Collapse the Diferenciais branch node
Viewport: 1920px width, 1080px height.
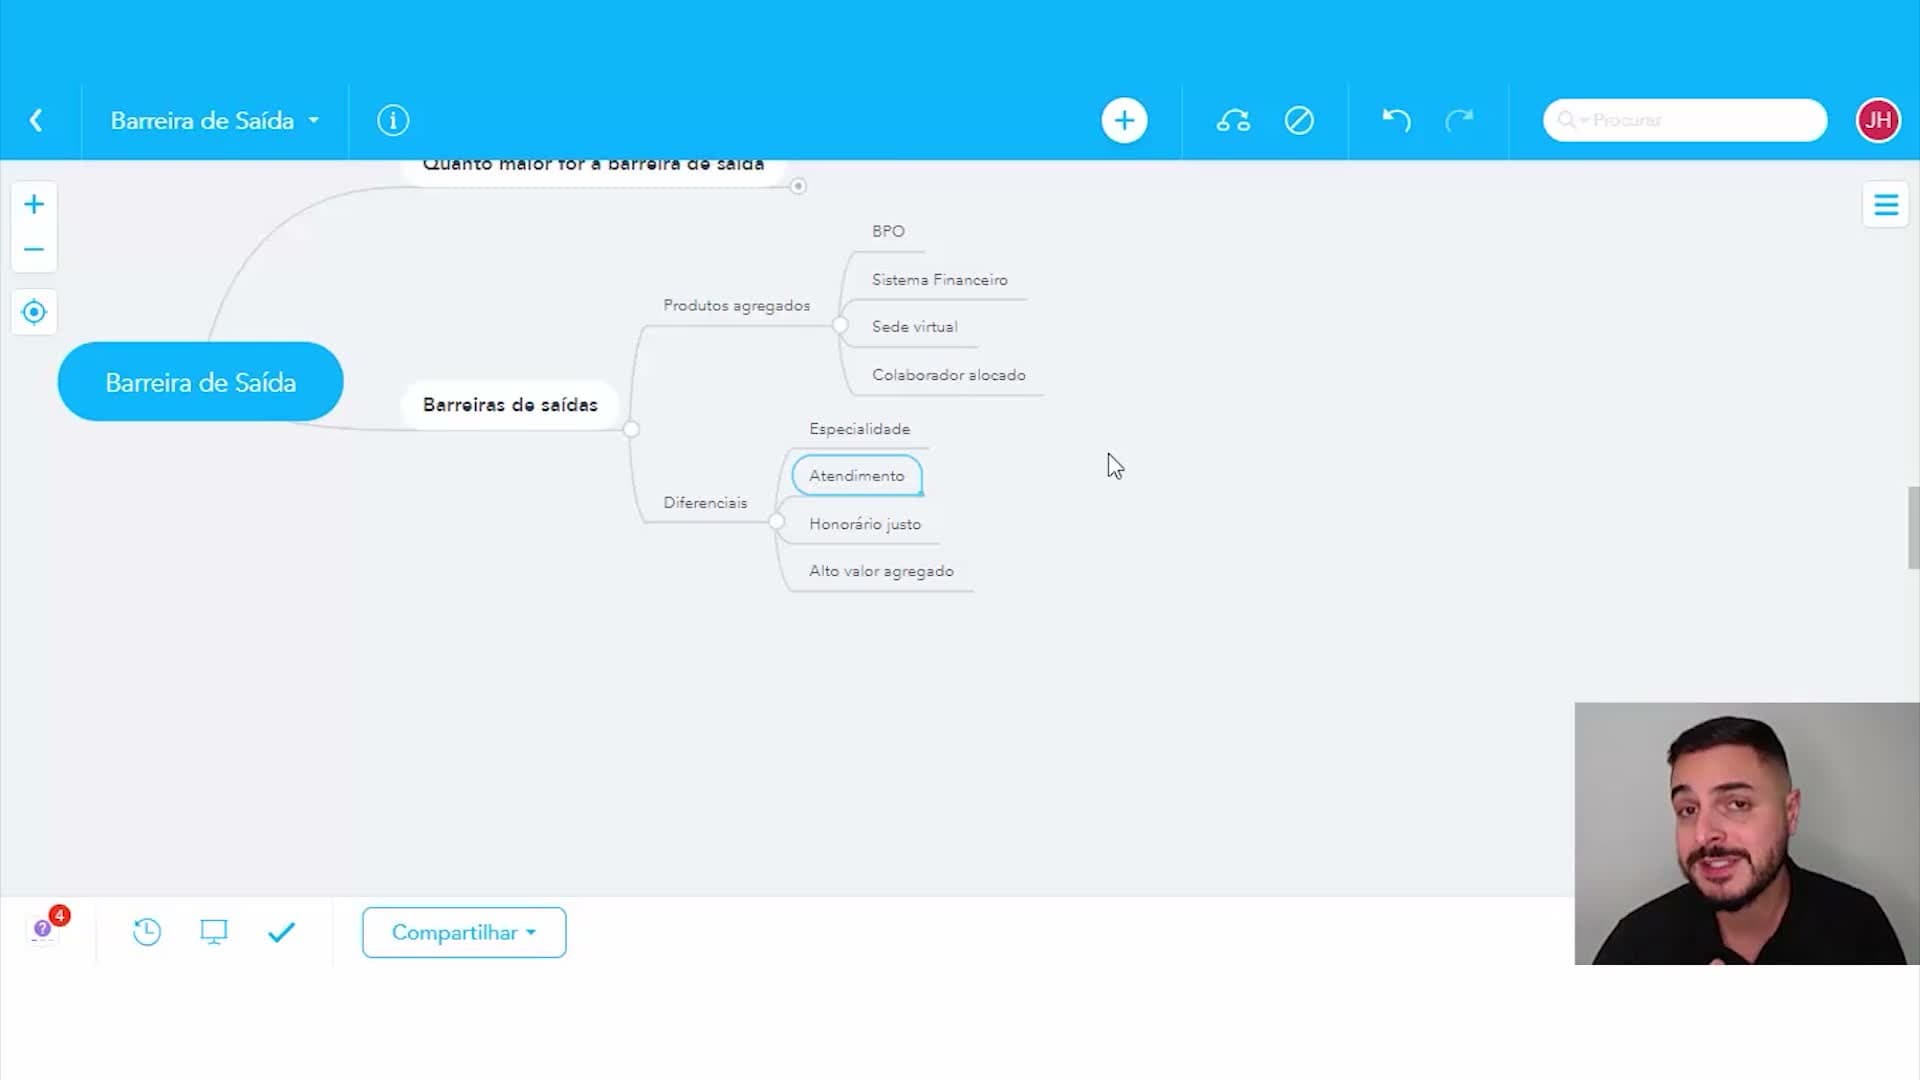pyautogui.click(x=777, y=521)
